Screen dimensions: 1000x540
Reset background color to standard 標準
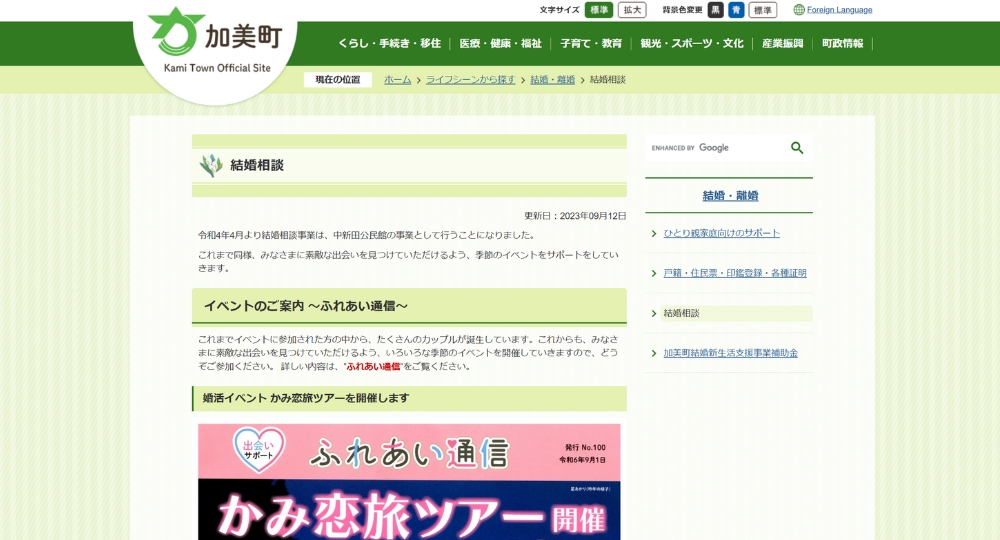click(x=763, y=10)
